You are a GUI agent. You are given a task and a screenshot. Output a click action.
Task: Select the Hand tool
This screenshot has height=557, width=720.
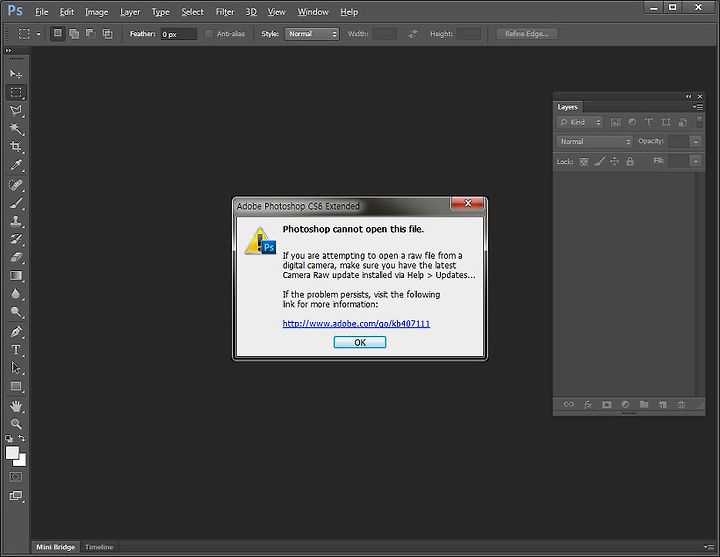[x=16, y=406]
